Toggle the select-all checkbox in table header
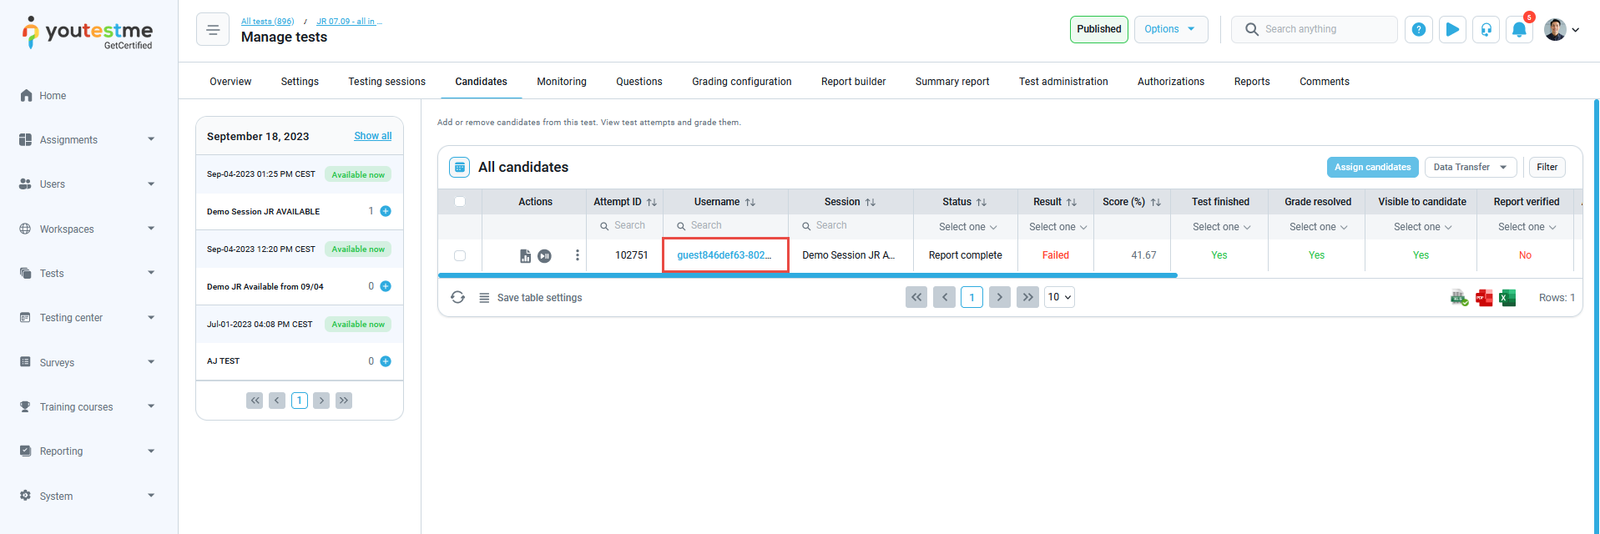Image resolution: width=1600 pixels, height=534 pixels. click(460, 202)
